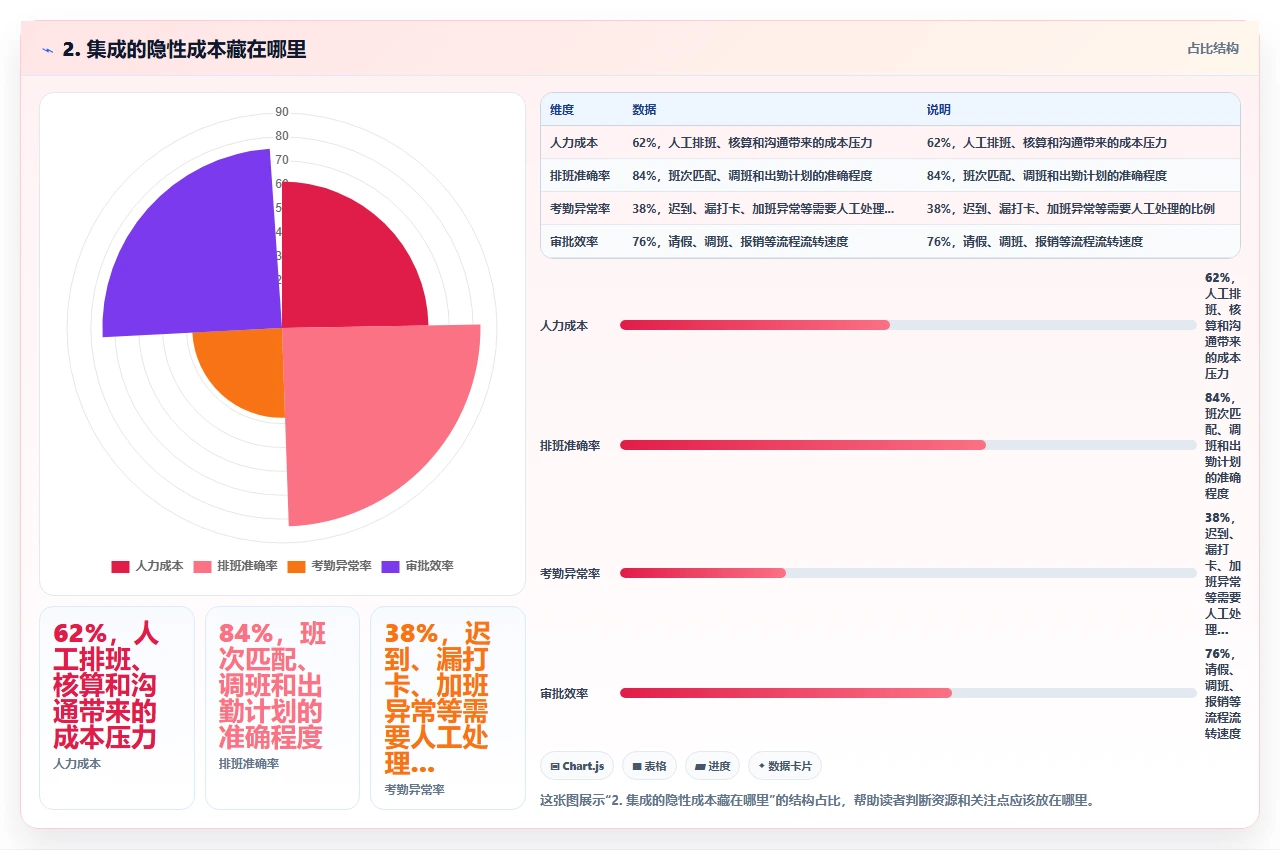Screen dimensions: 1280x850
Task: Click the 数据卡片 tag chip
Action: (x=785, y=766)
